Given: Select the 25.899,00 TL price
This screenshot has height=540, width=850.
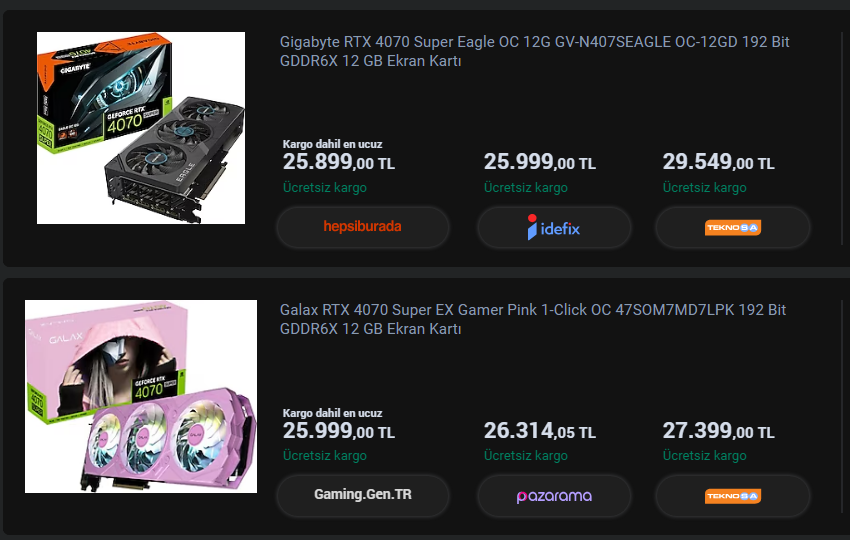Looking at the screenshot, I should click(x=338, y=163).
